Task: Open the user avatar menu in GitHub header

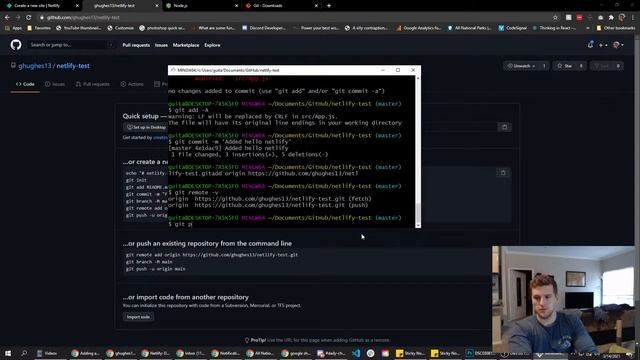Action: pos(618,45)
